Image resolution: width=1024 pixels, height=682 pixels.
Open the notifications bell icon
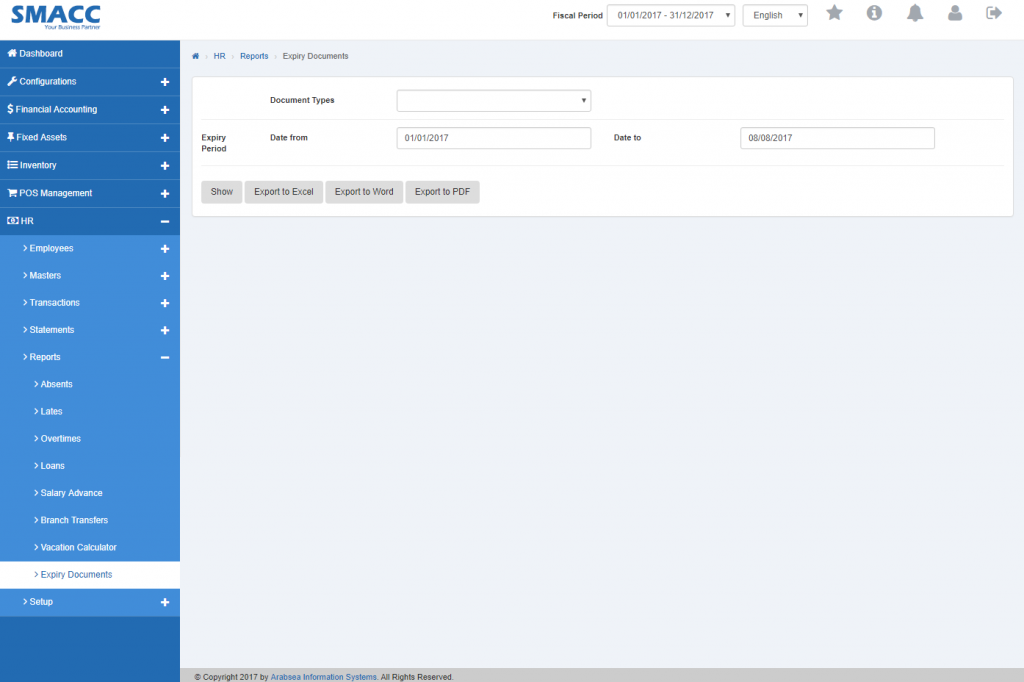coord(914,13)
